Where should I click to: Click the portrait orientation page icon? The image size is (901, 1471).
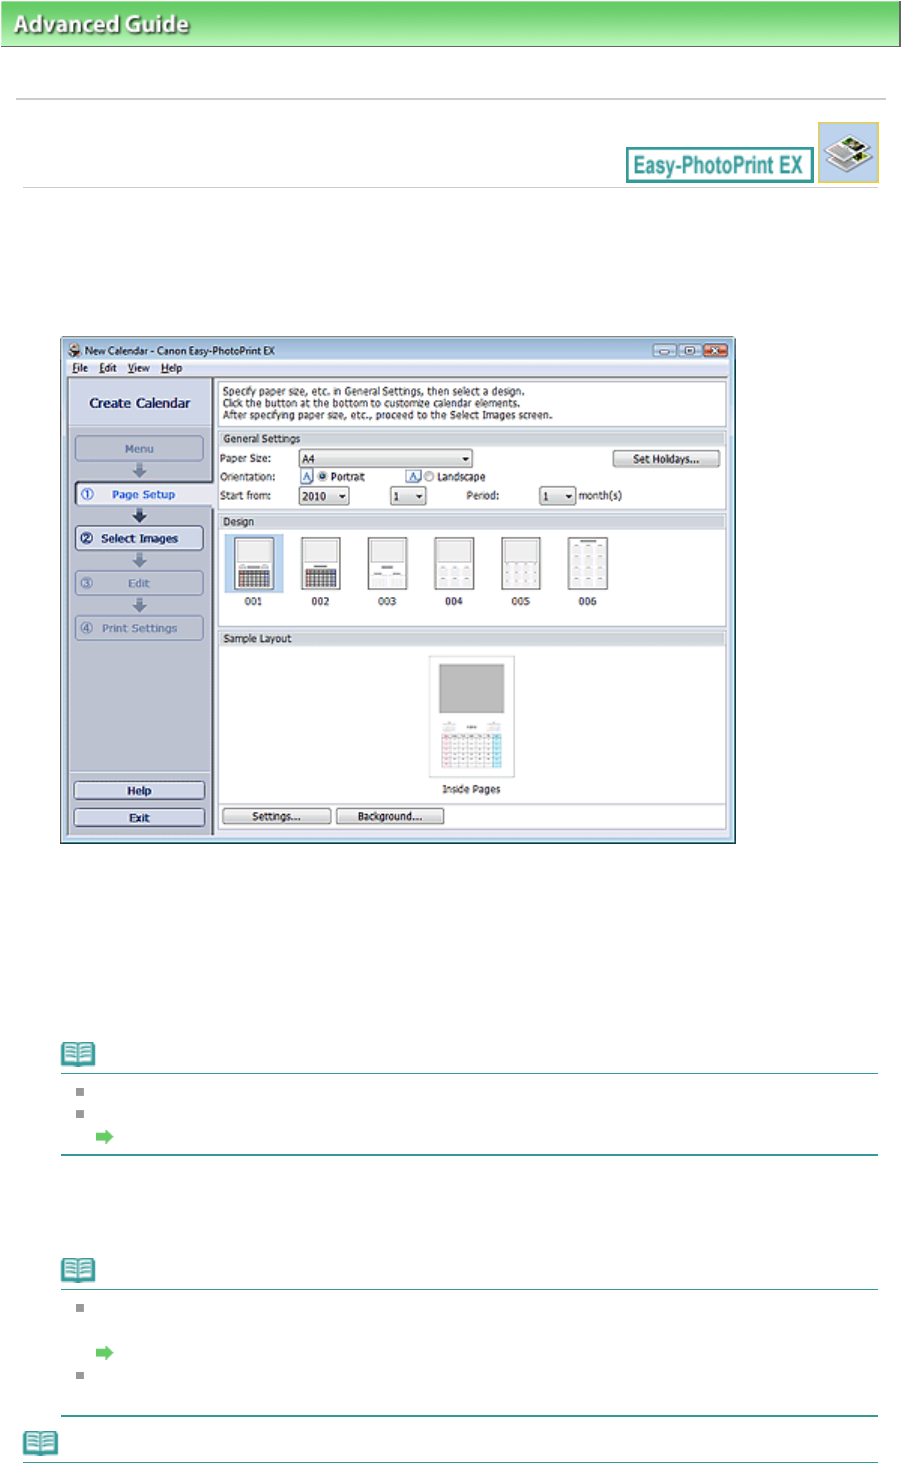tap(307, 477)
